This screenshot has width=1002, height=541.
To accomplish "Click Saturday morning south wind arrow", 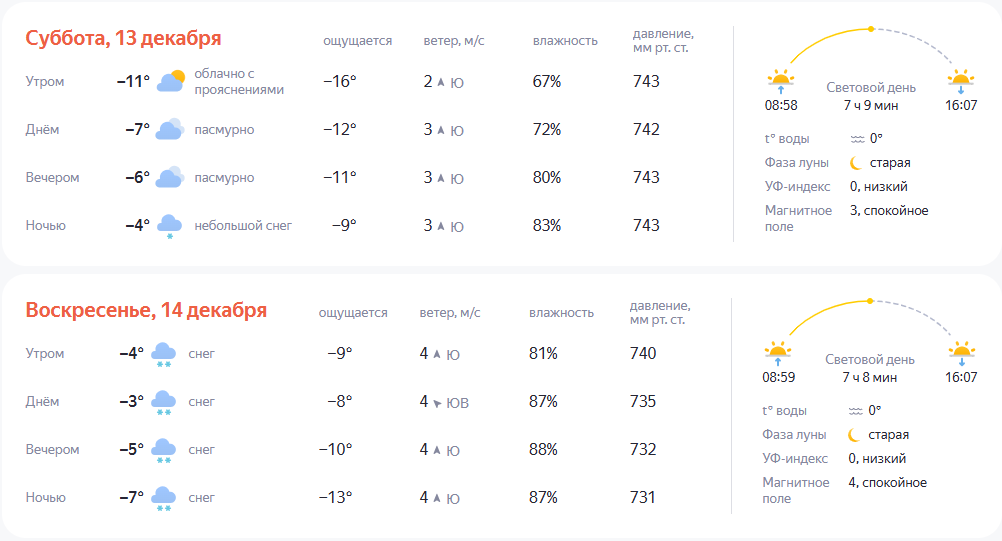I will point(440,82).
